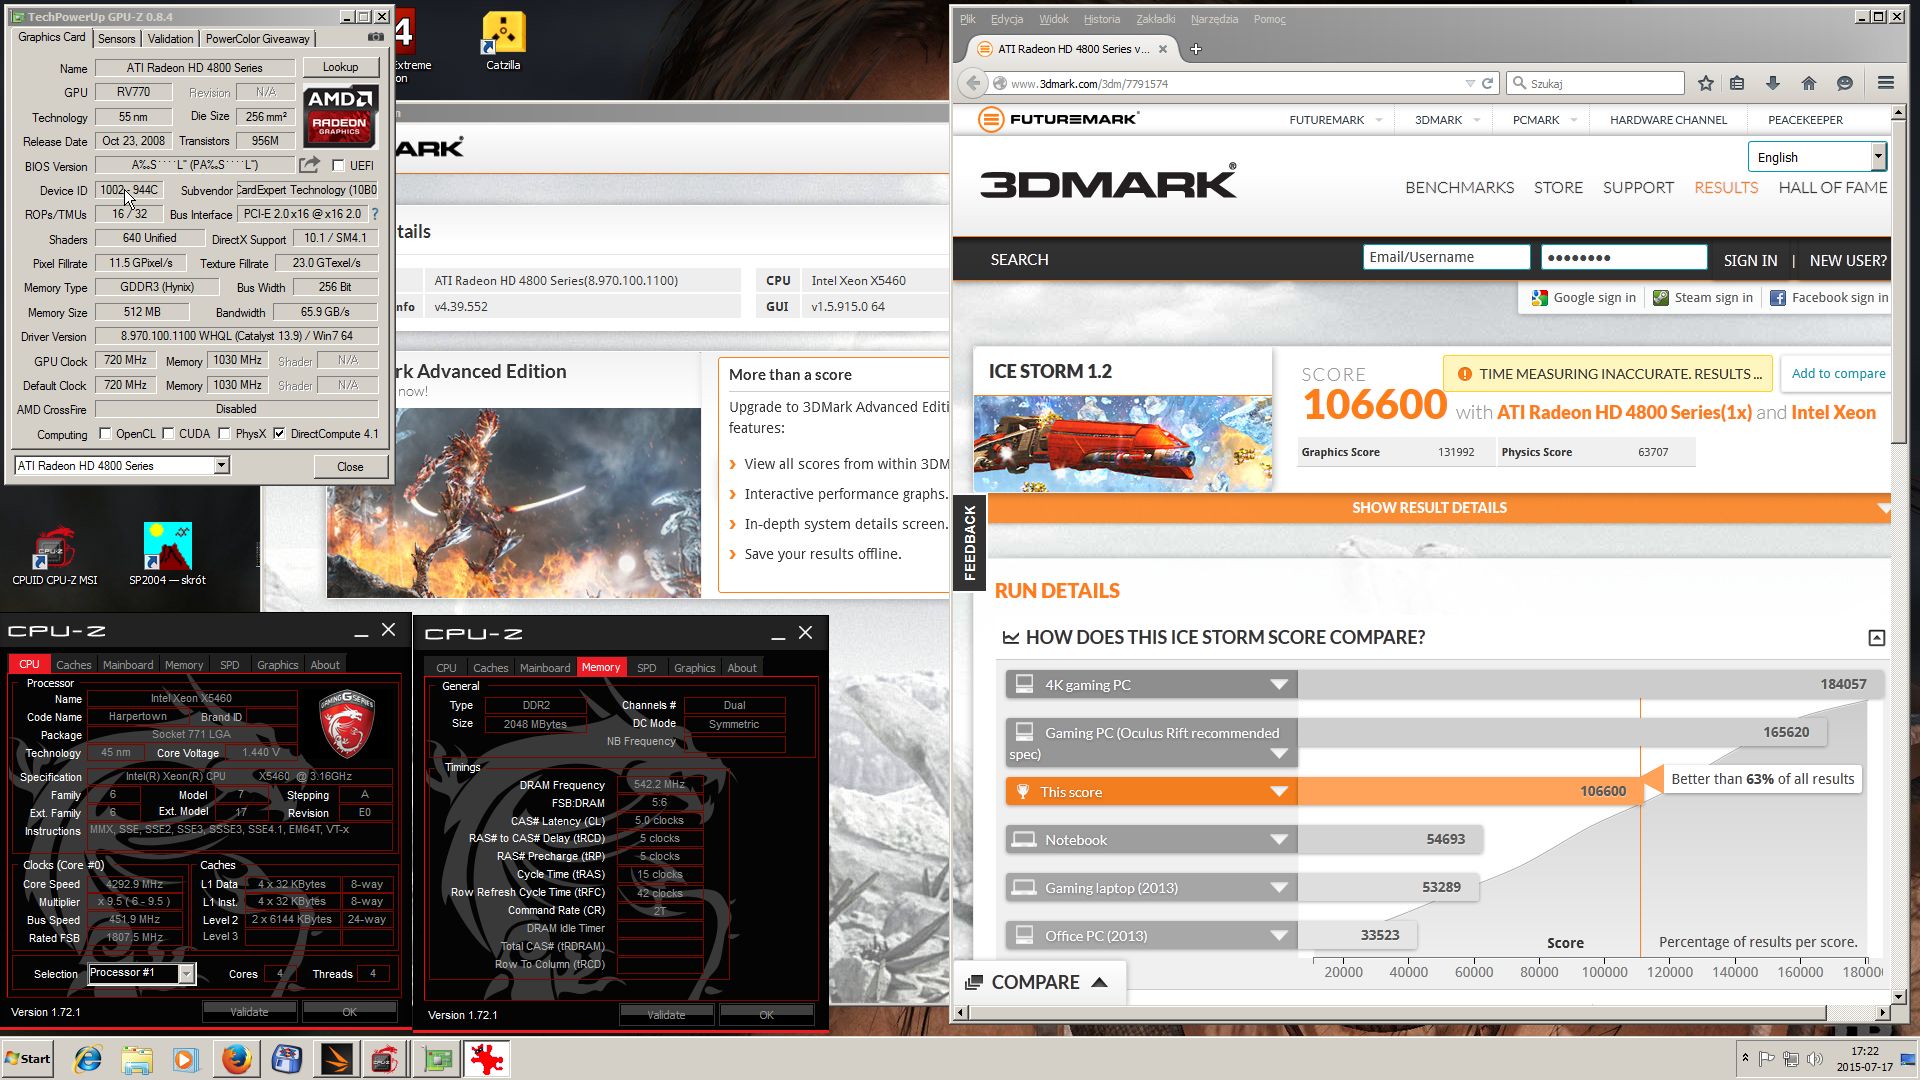Click the Futuremark logo

pyautogui.click(x=1058, y=119)
